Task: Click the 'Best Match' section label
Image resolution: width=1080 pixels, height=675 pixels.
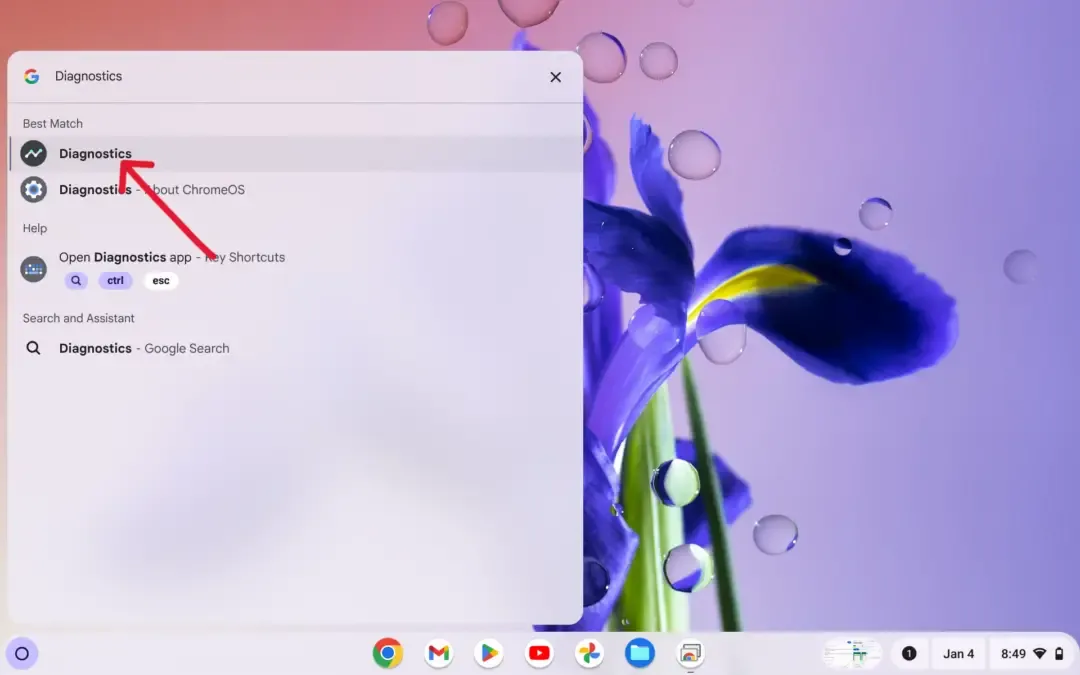Action: tap(52, 124)
